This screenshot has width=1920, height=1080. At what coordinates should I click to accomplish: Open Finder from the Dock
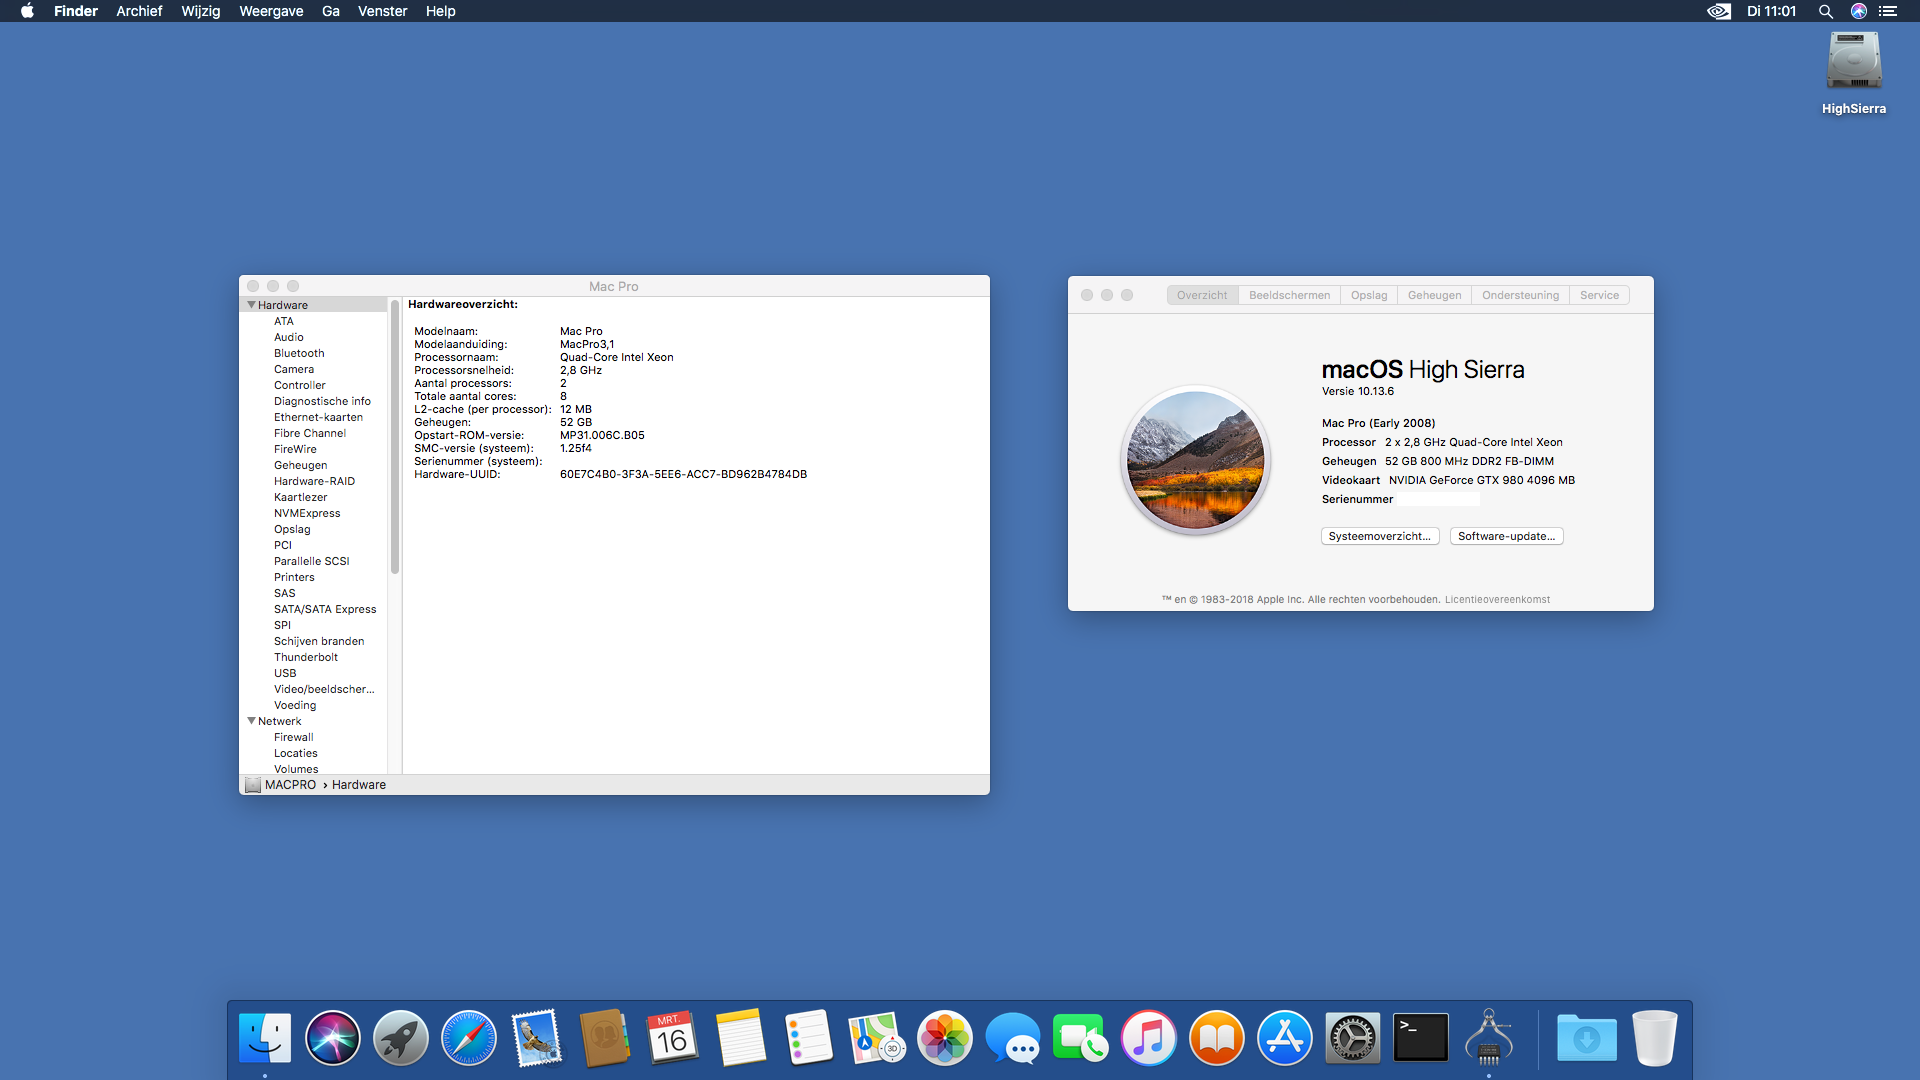pyautogui.click(x=265, y=1038)
